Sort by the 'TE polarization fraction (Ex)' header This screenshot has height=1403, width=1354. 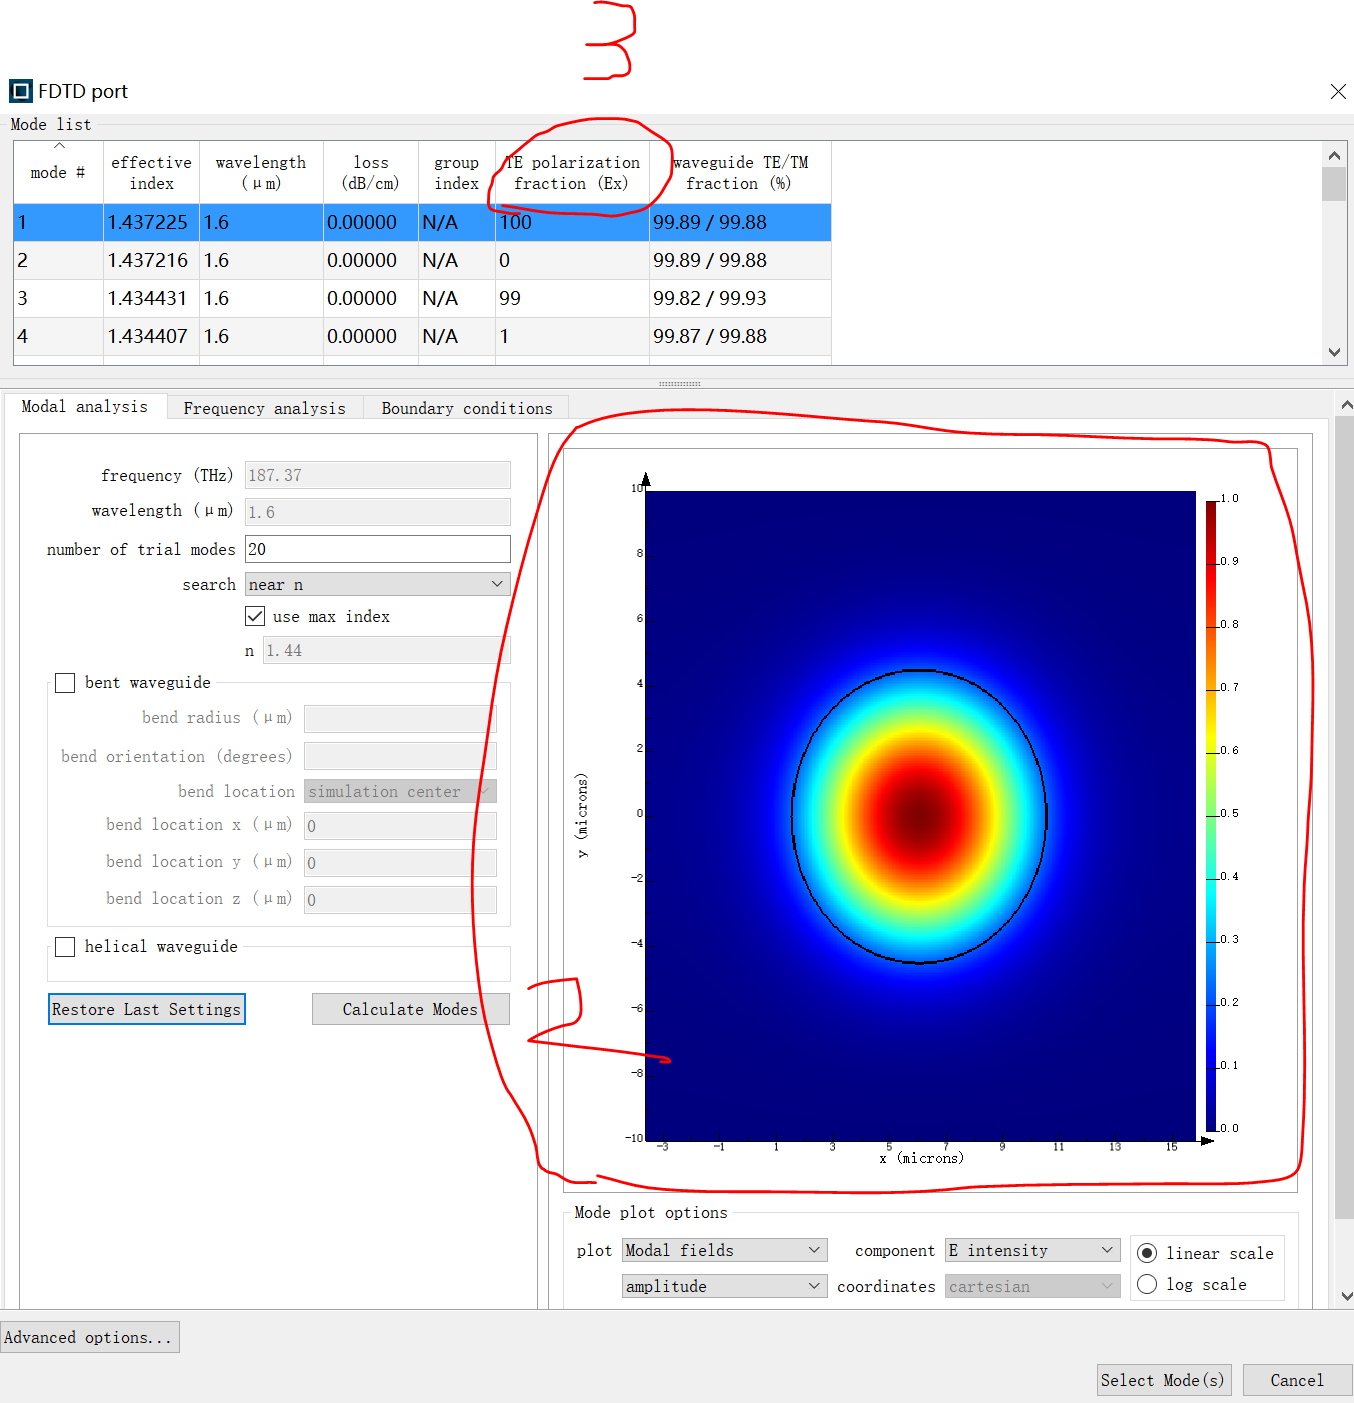click(x=572, y=173)
